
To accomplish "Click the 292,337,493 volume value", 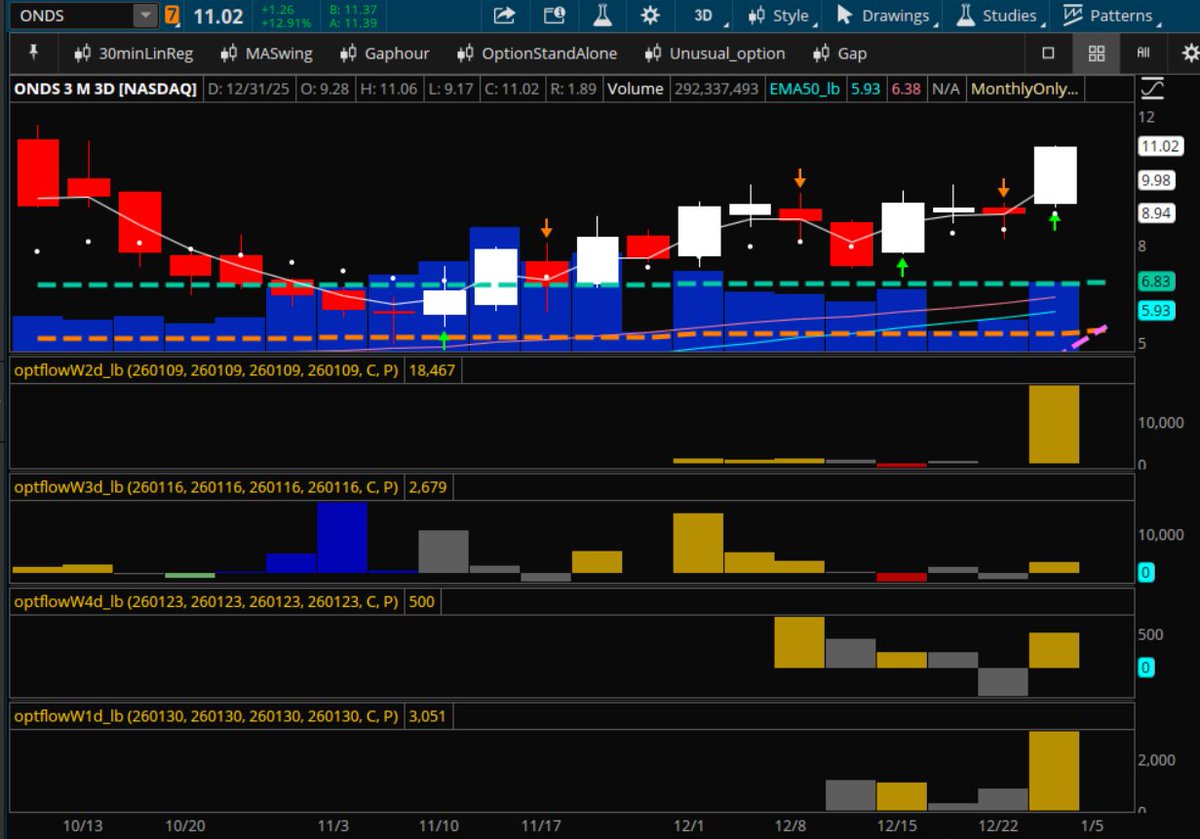I will (715, 89).
